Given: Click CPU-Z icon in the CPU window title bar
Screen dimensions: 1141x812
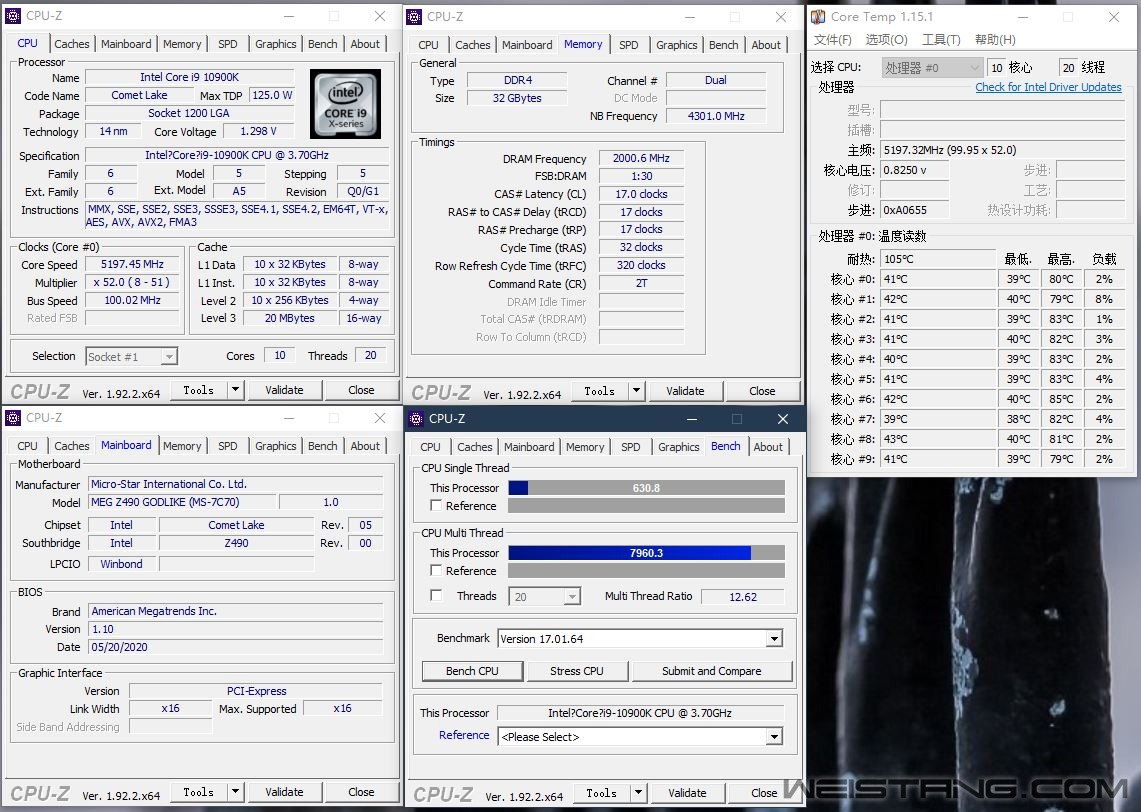Looking at the screenshot, I should point(13,16).
